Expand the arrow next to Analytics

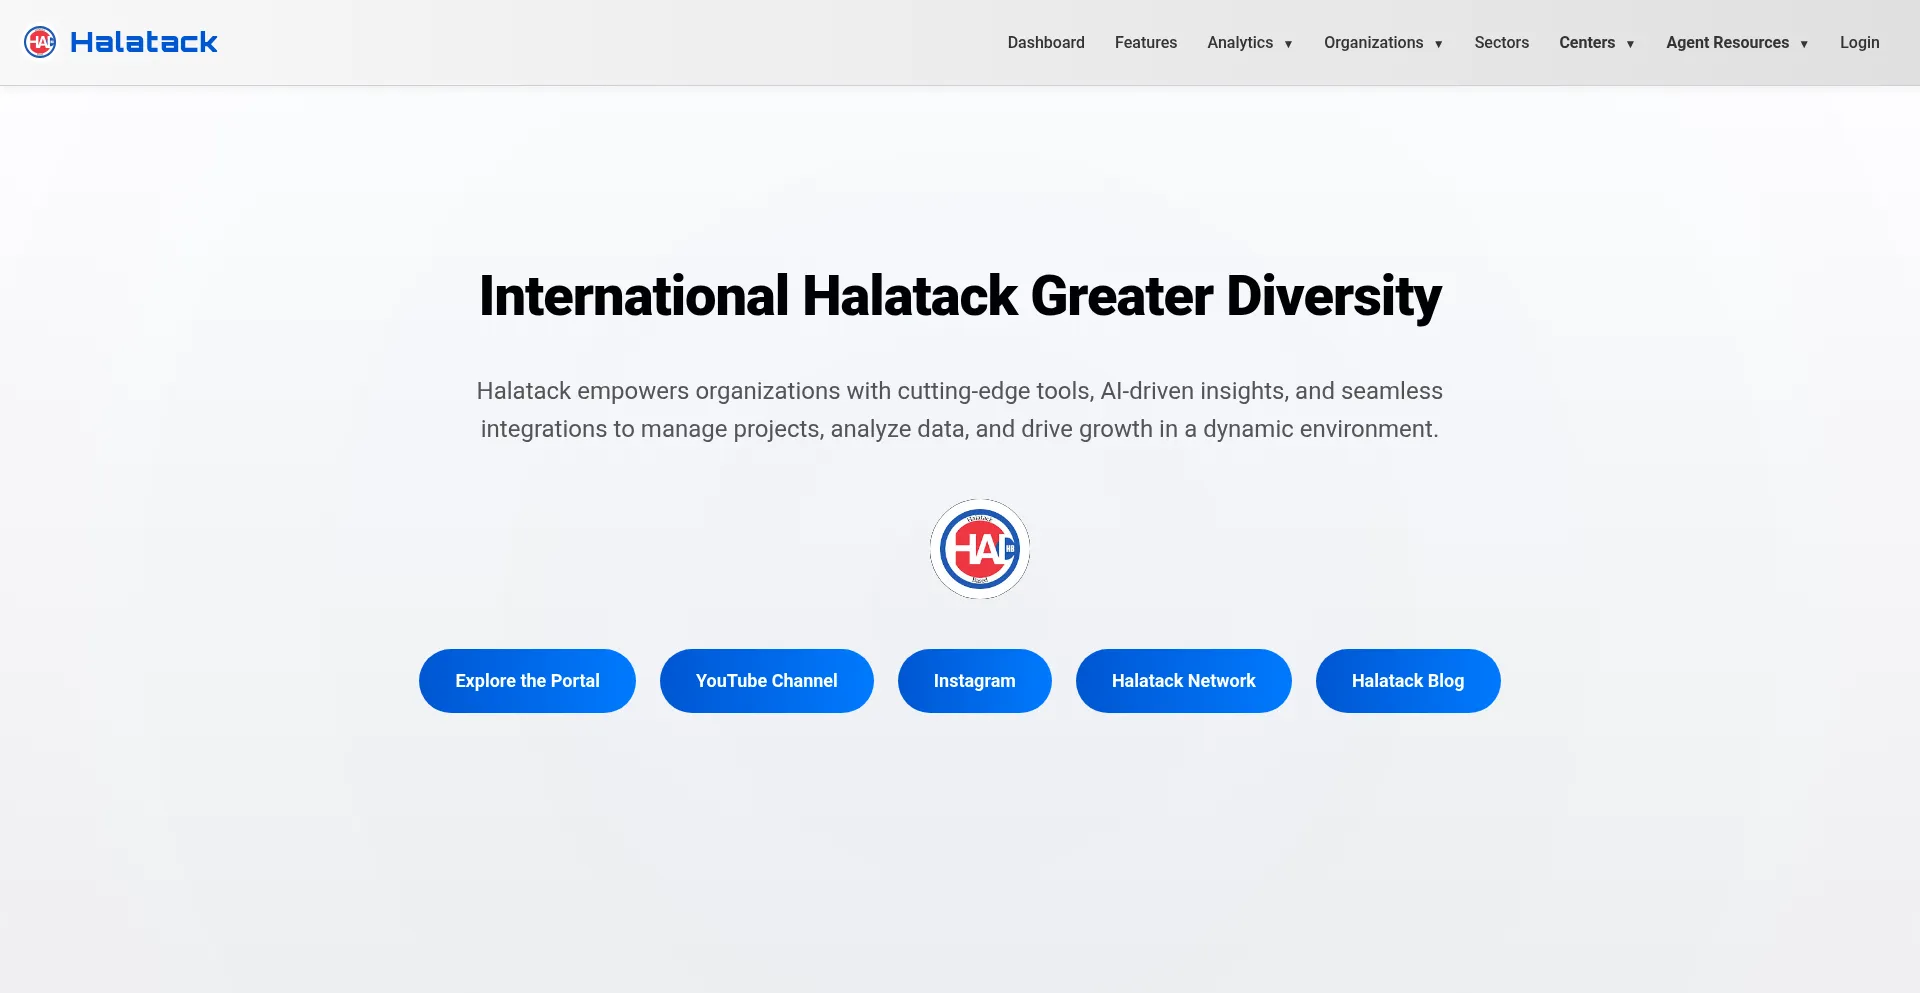coord(1288,44)
